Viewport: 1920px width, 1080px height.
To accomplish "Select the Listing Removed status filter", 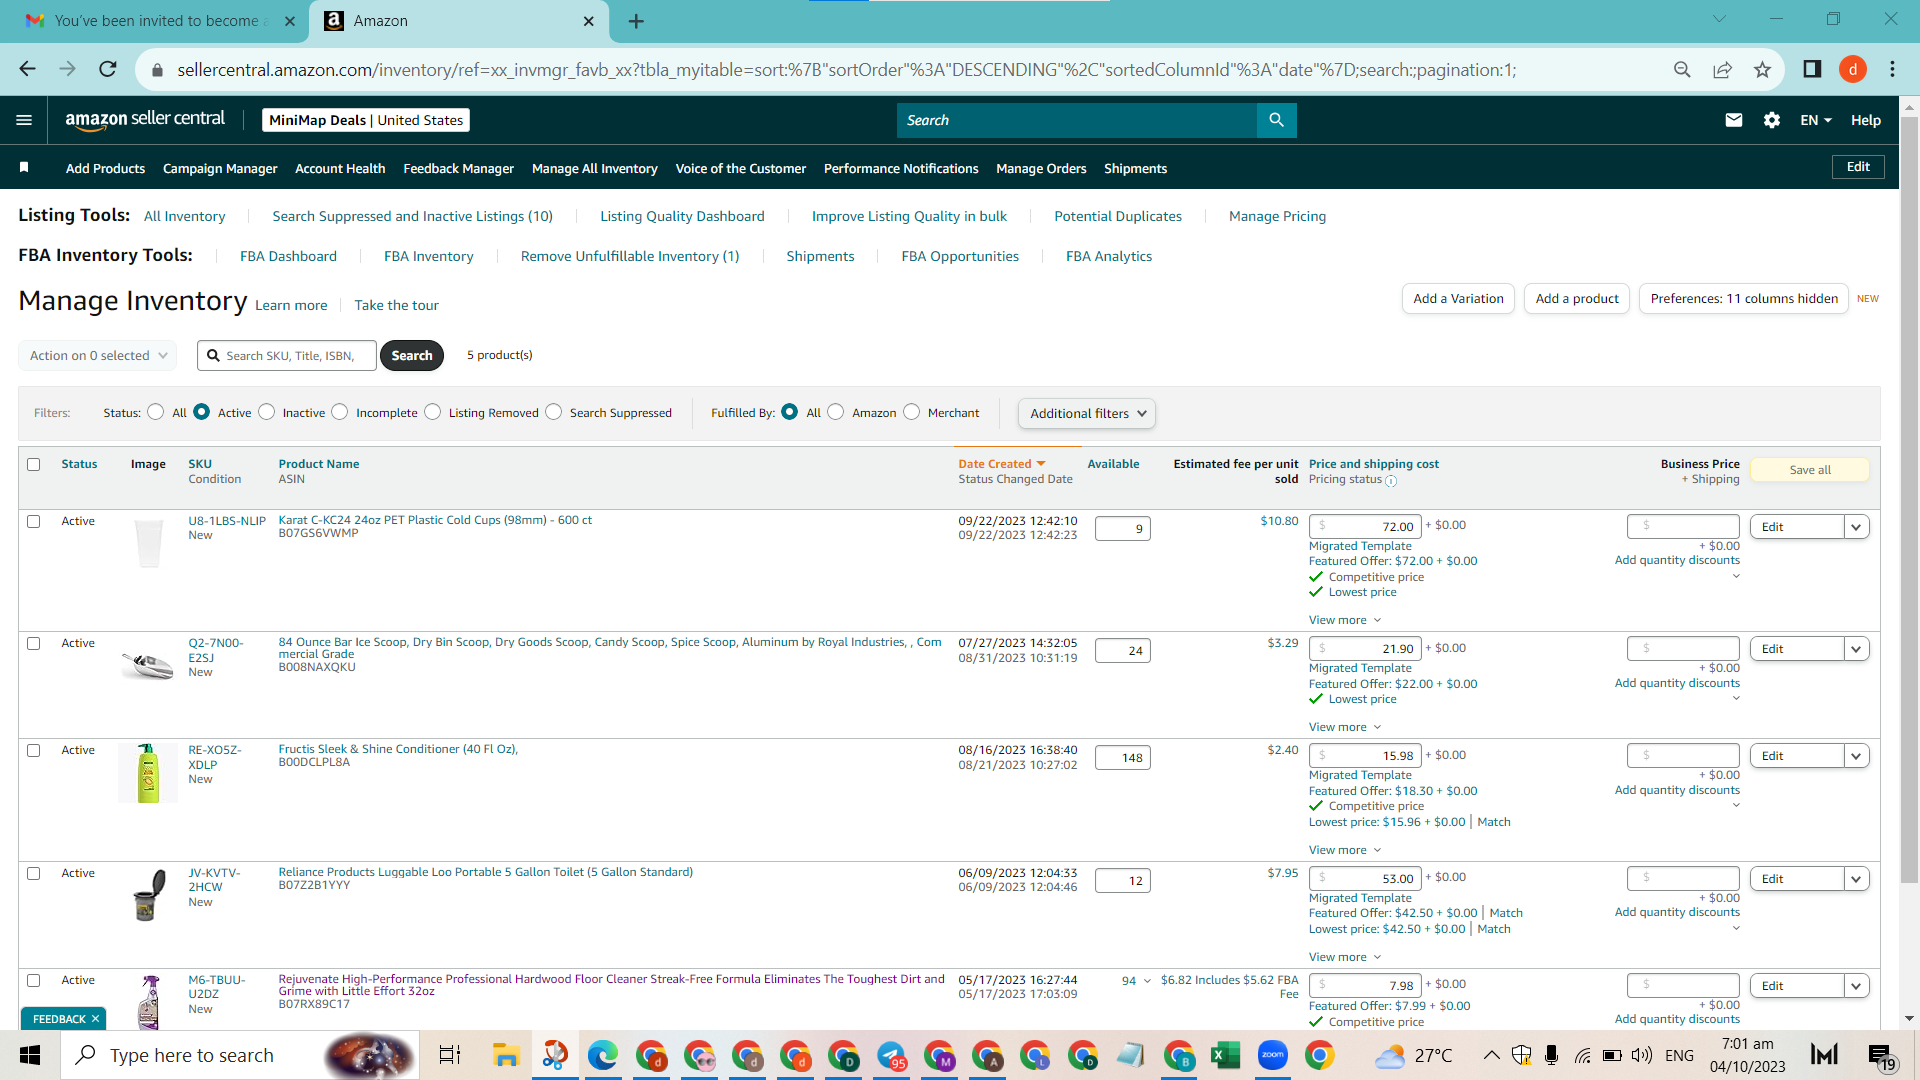I will click(x=433, y=412).
